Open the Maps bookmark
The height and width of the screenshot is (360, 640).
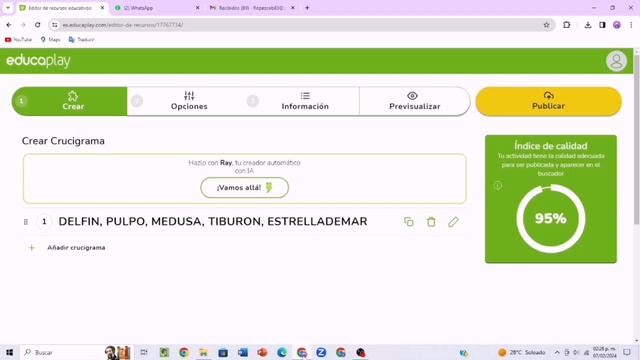click(50, 40)
